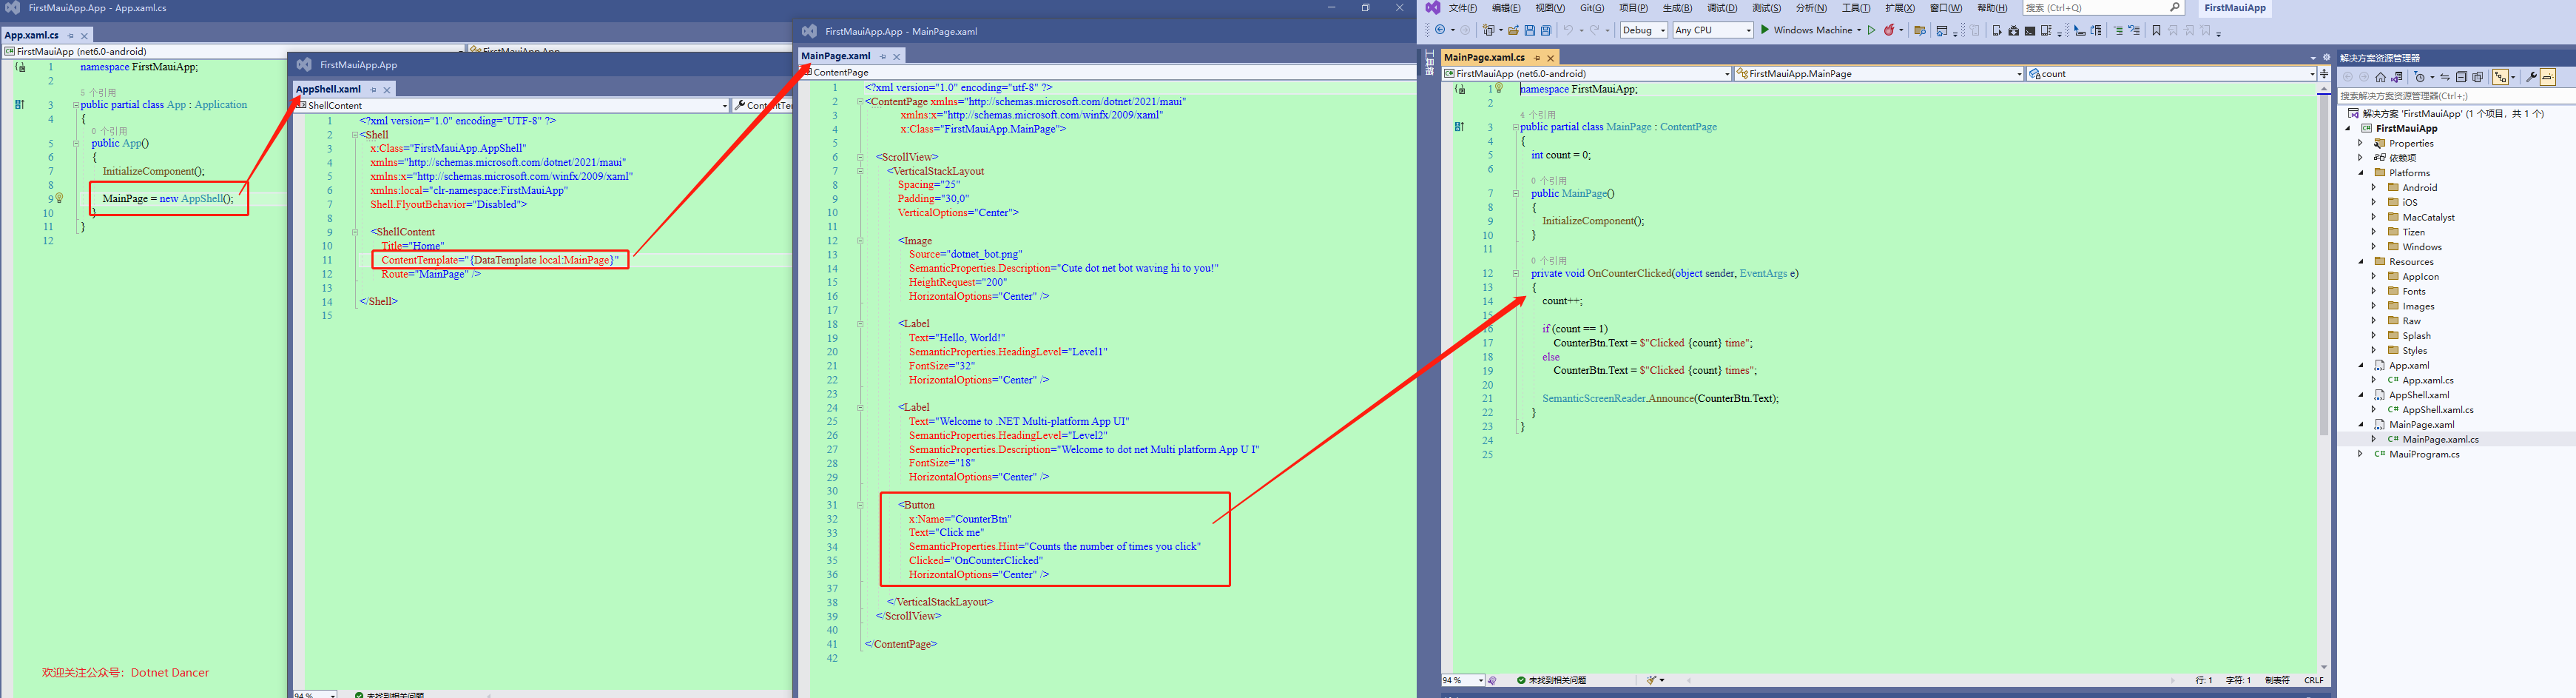Open the 工具(T) menu
The height and width of the screenshot is (698, 2576).
pos(1856,8)
